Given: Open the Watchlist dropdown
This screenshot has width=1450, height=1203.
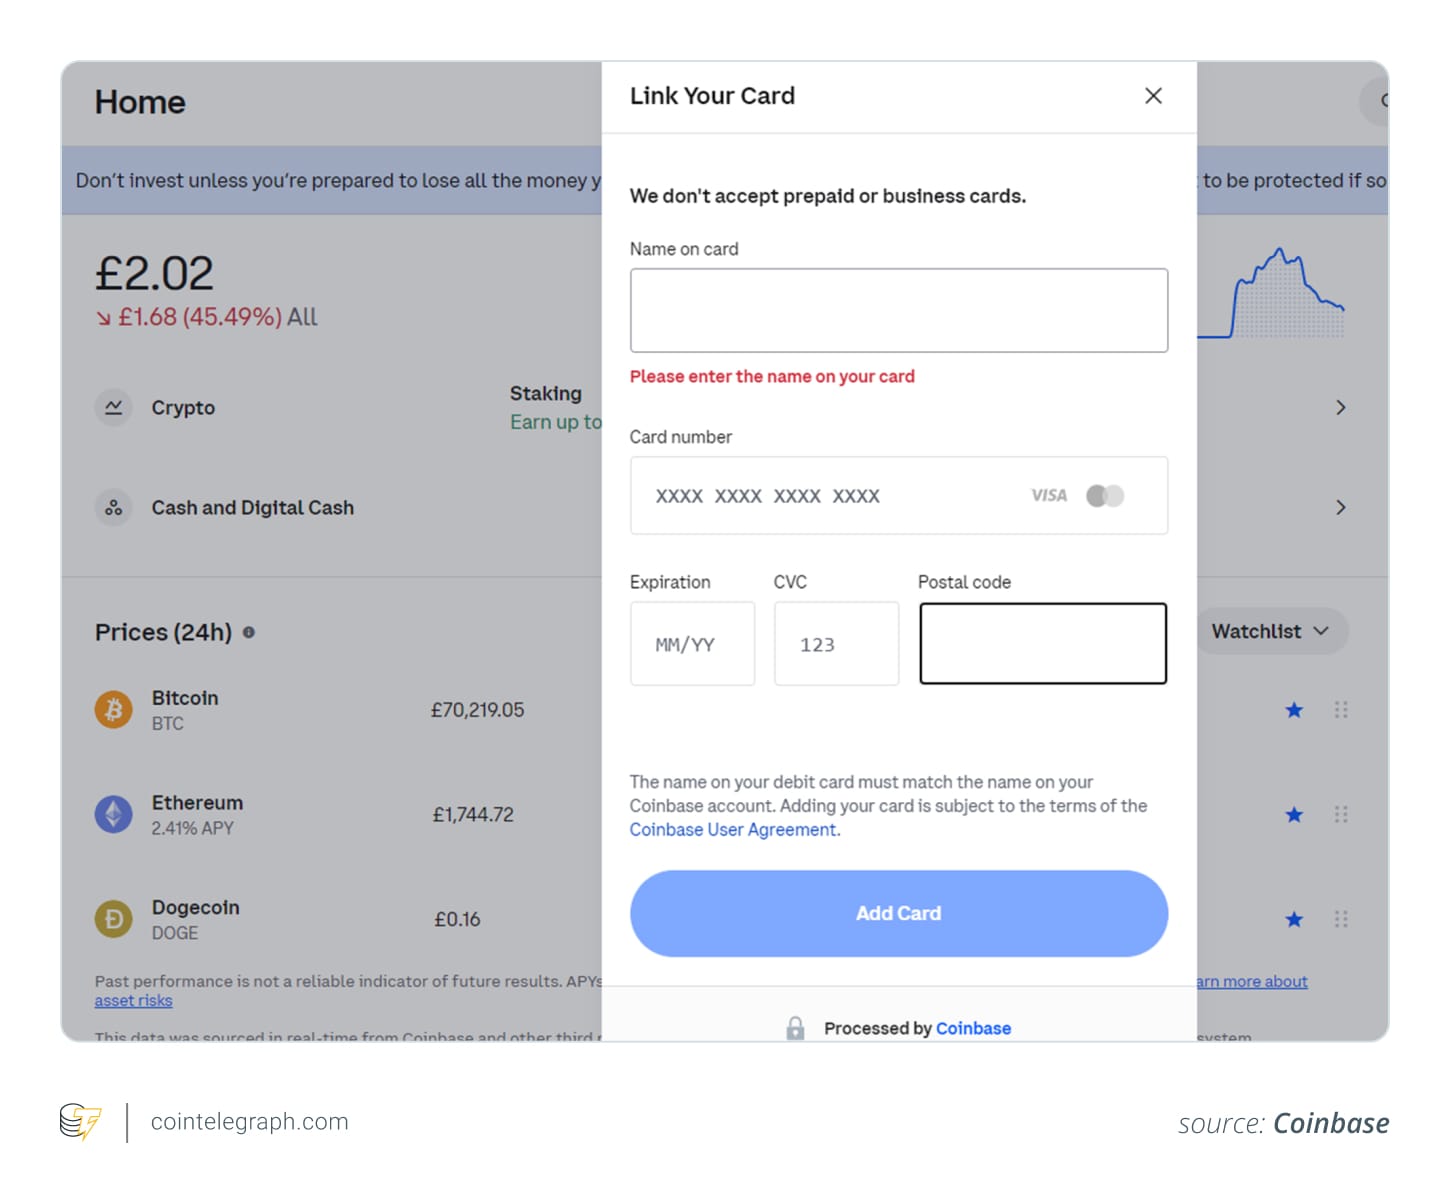Looking at the screenshot, I should 1271,631.
